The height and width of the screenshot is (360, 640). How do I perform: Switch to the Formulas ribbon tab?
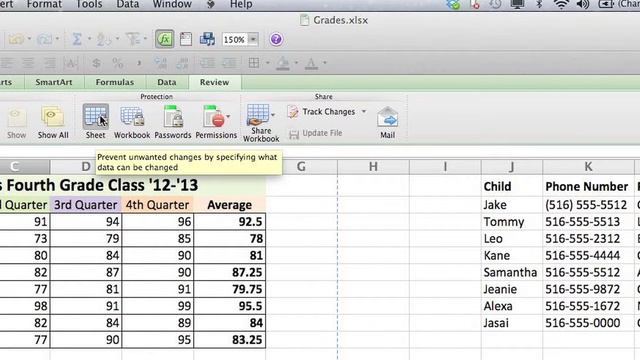tap(115, 82)
